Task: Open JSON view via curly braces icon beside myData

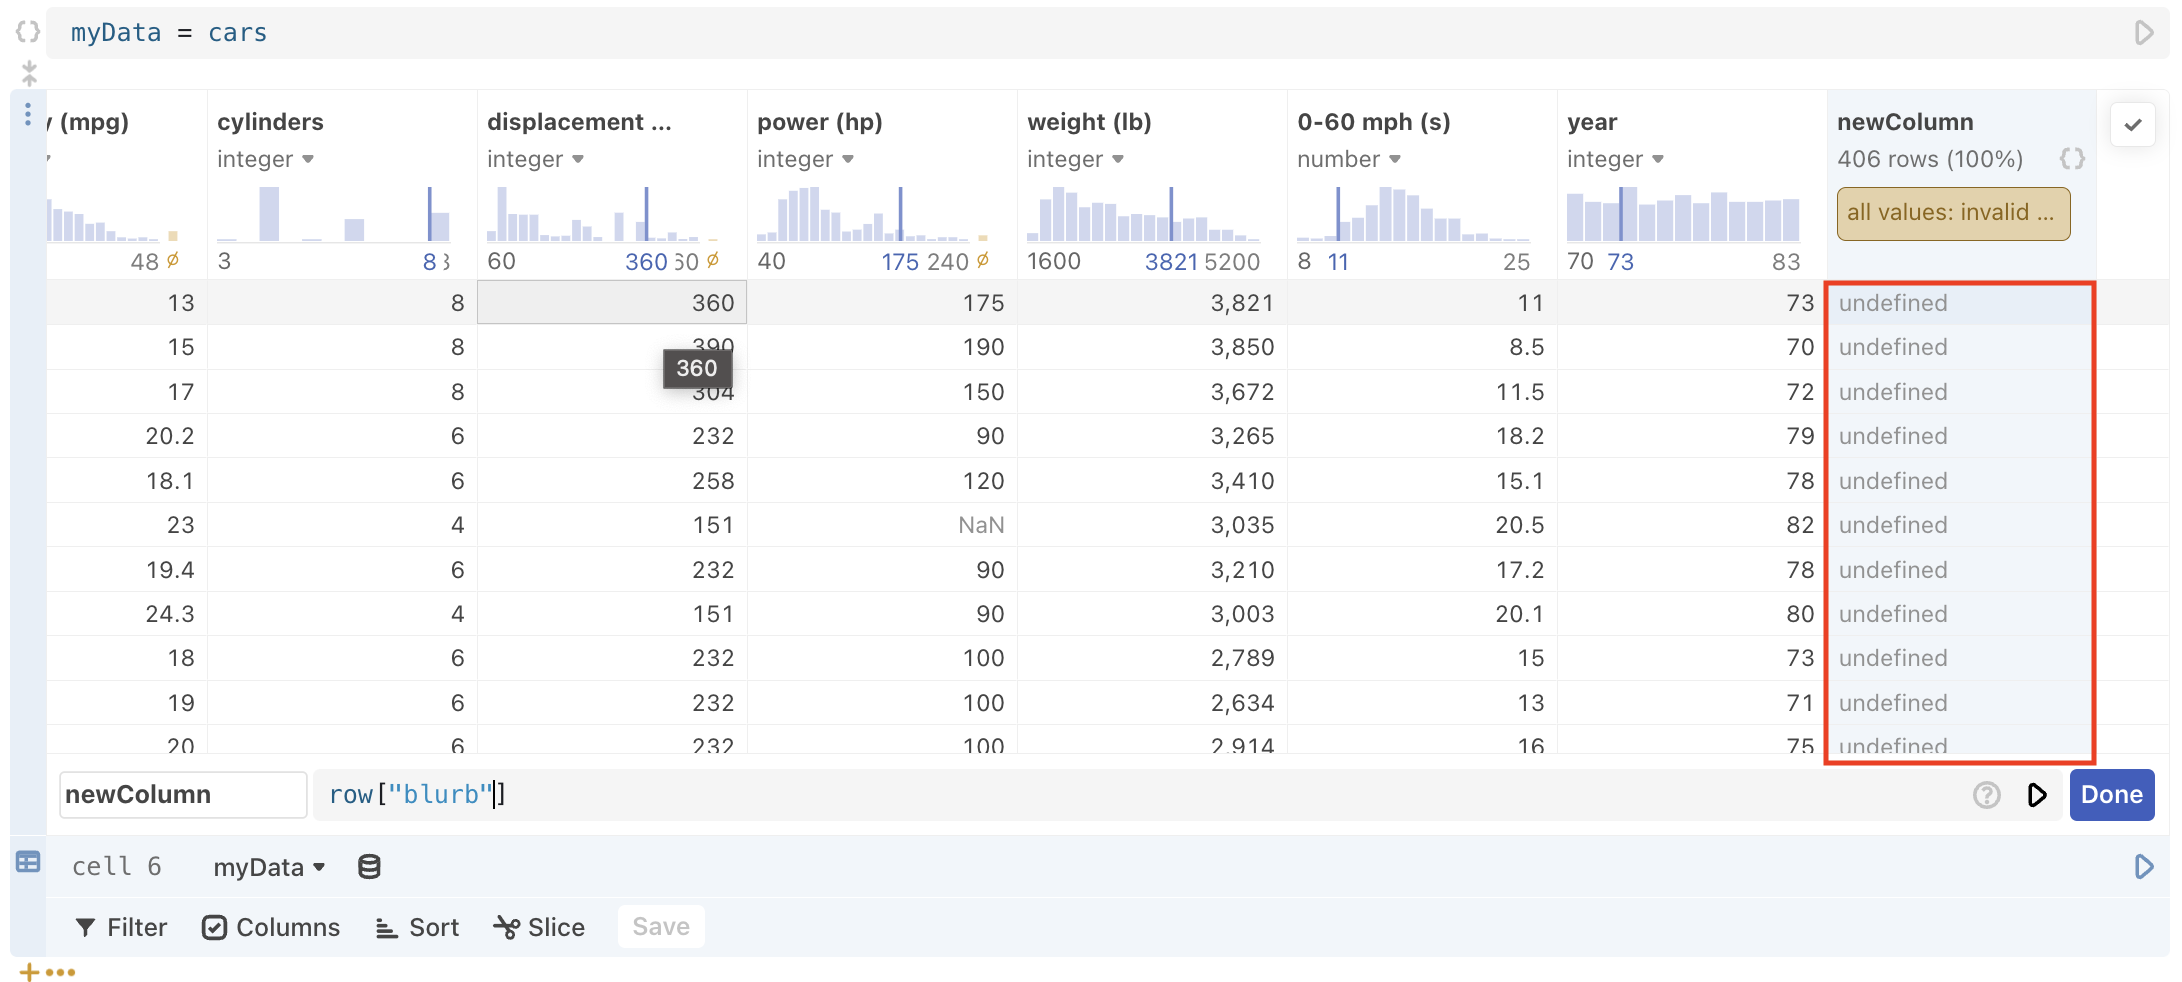Action: 27,31
